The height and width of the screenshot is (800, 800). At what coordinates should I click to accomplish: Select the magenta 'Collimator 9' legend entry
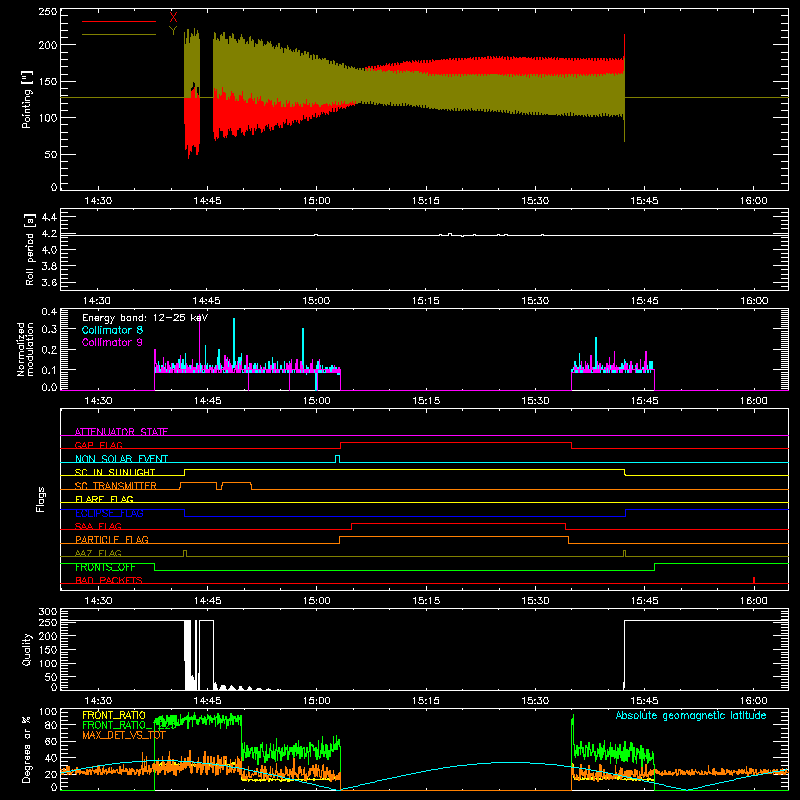(112, 342)
